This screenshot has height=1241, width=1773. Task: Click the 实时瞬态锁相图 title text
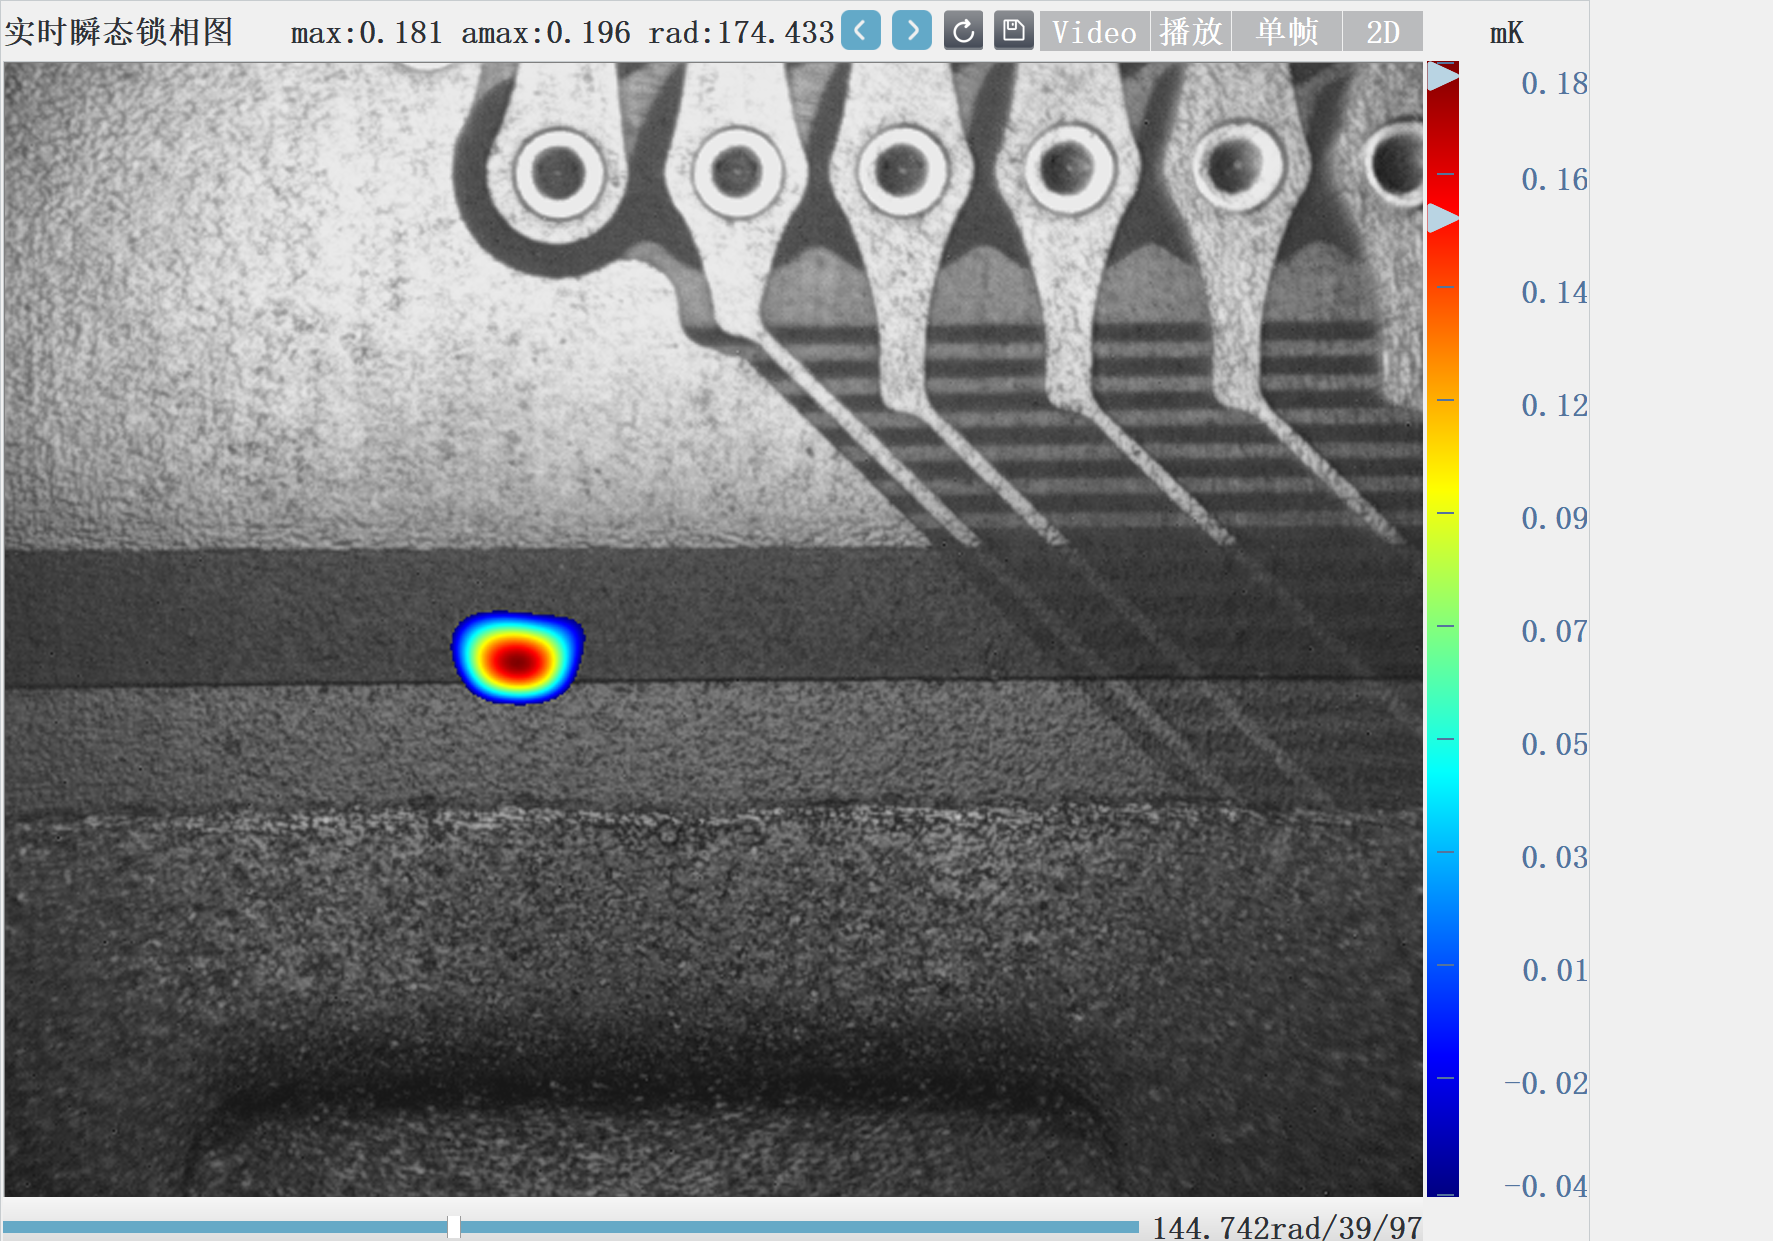coord(119,32)
